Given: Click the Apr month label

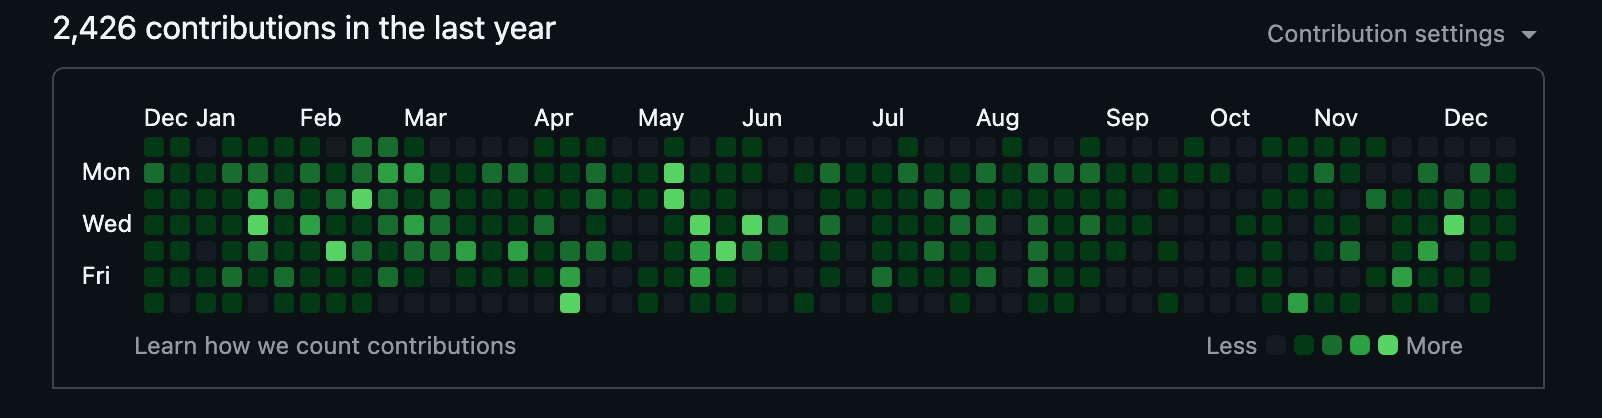Looking at the screenshot, I should [554, 118].
